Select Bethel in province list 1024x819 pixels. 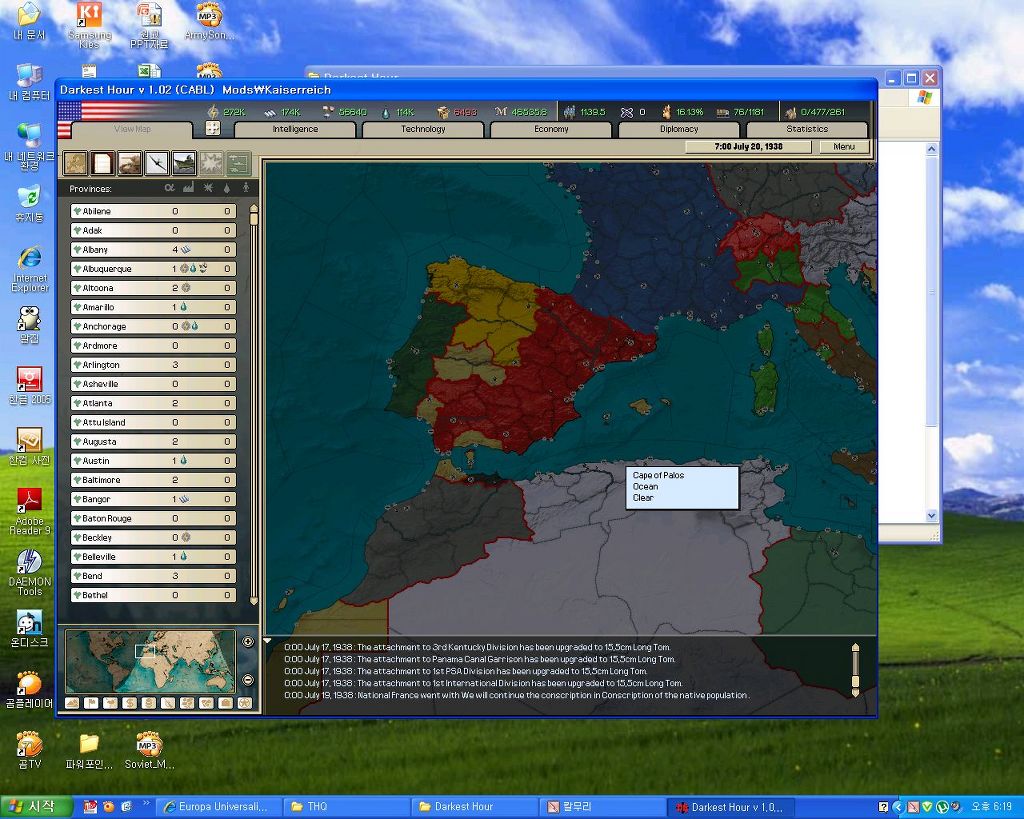pos(153,595)
